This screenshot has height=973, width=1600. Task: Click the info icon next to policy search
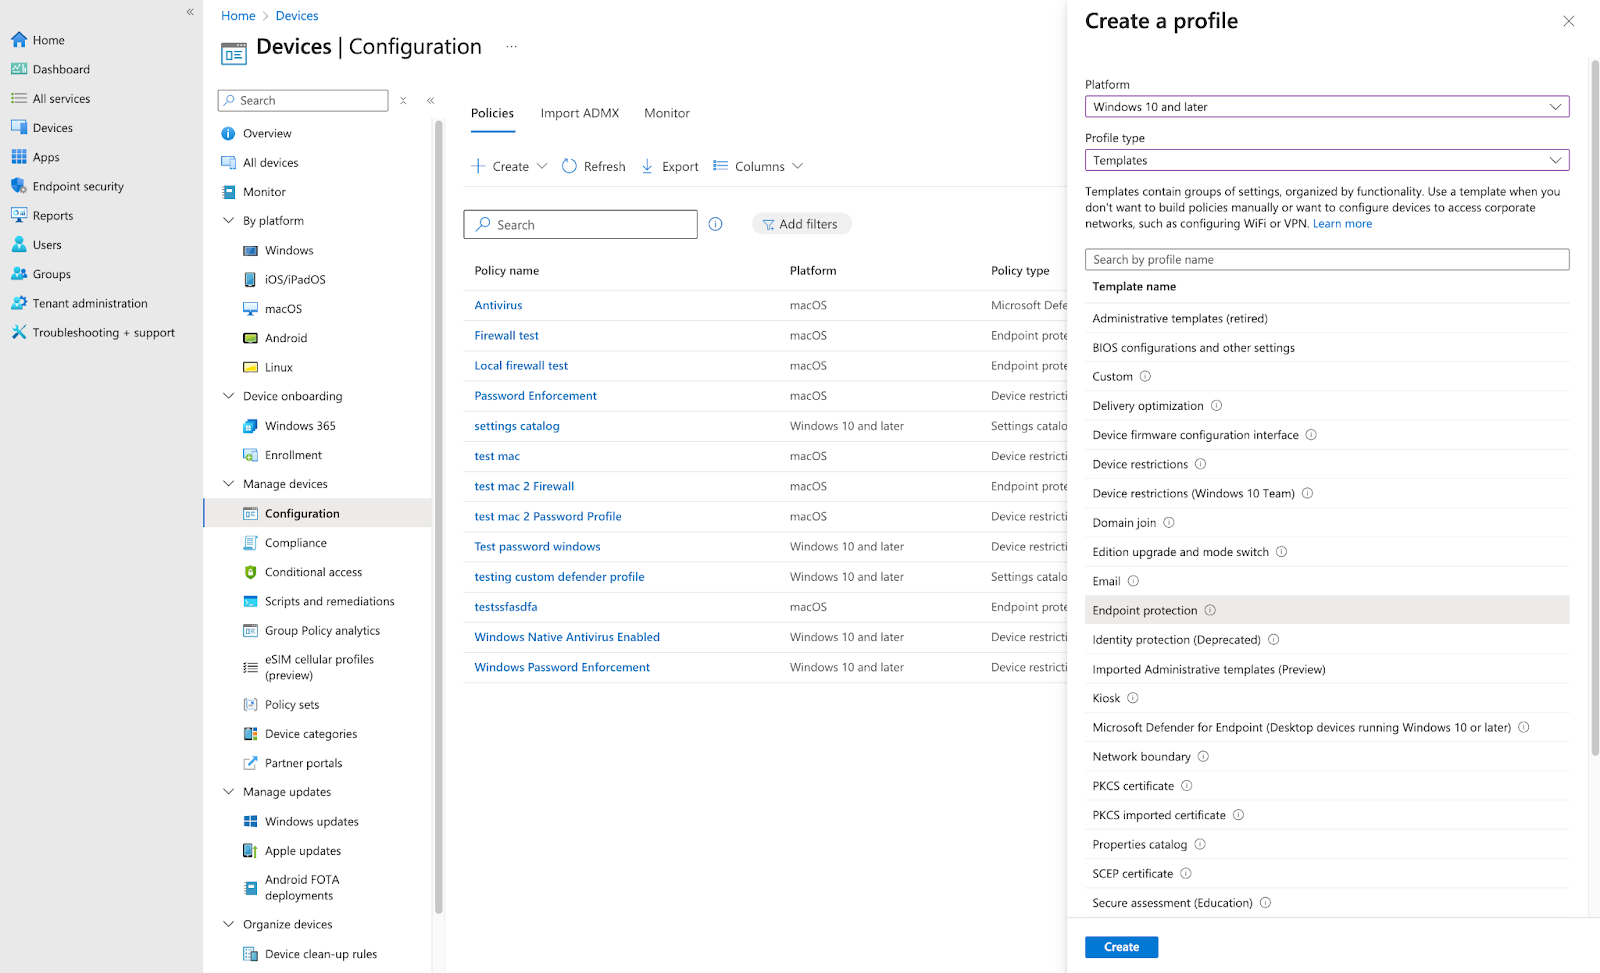715,224
